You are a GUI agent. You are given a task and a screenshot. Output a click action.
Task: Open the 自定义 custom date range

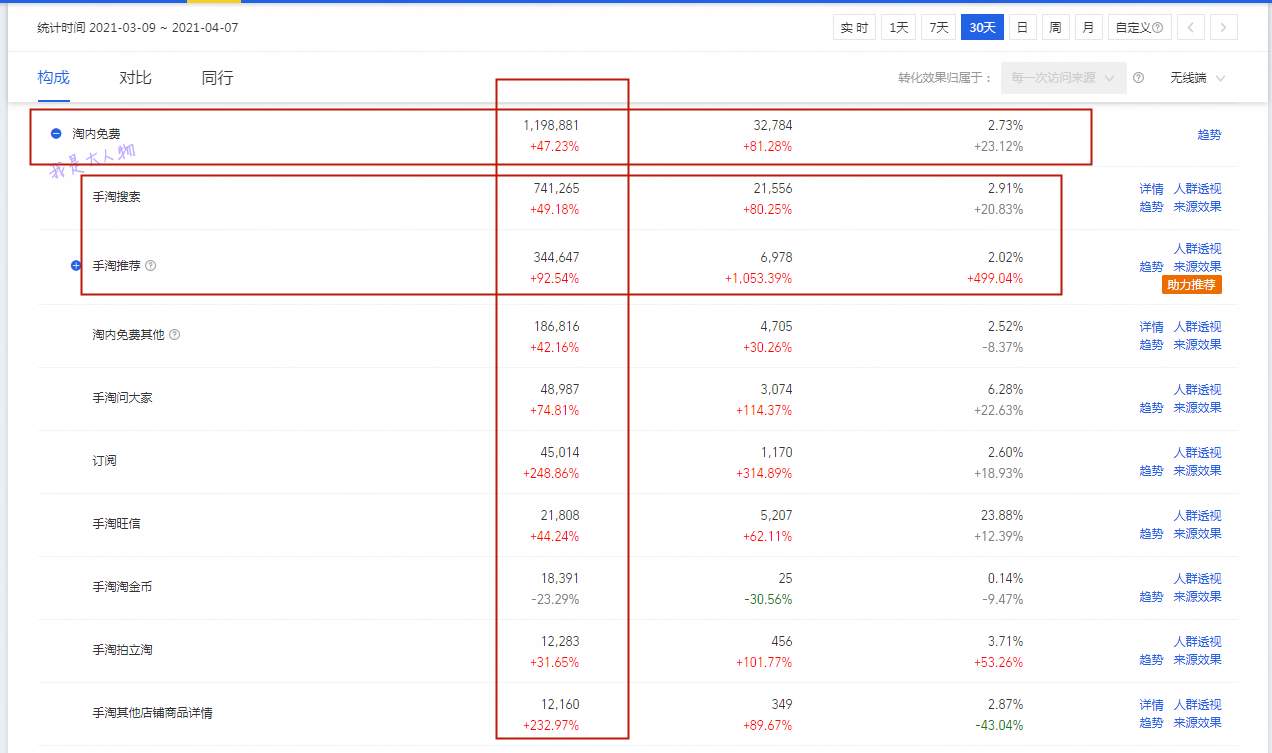click(1139, 27)
